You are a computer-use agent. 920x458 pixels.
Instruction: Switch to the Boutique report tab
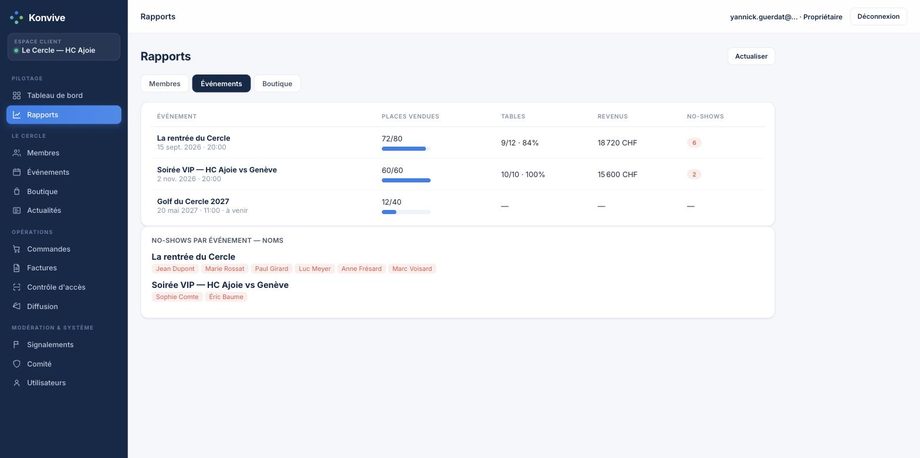coord(277,84)
